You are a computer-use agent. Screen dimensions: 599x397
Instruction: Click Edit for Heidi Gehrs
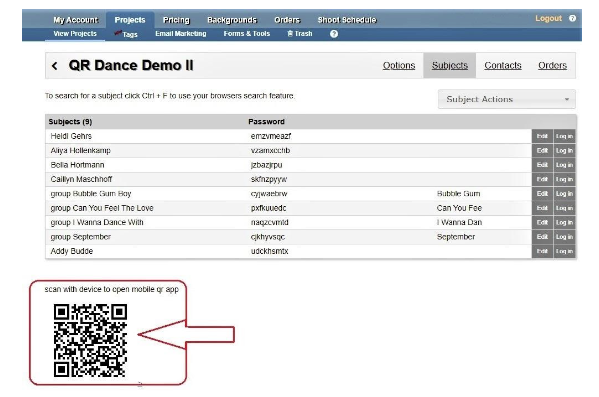[542, 136]
